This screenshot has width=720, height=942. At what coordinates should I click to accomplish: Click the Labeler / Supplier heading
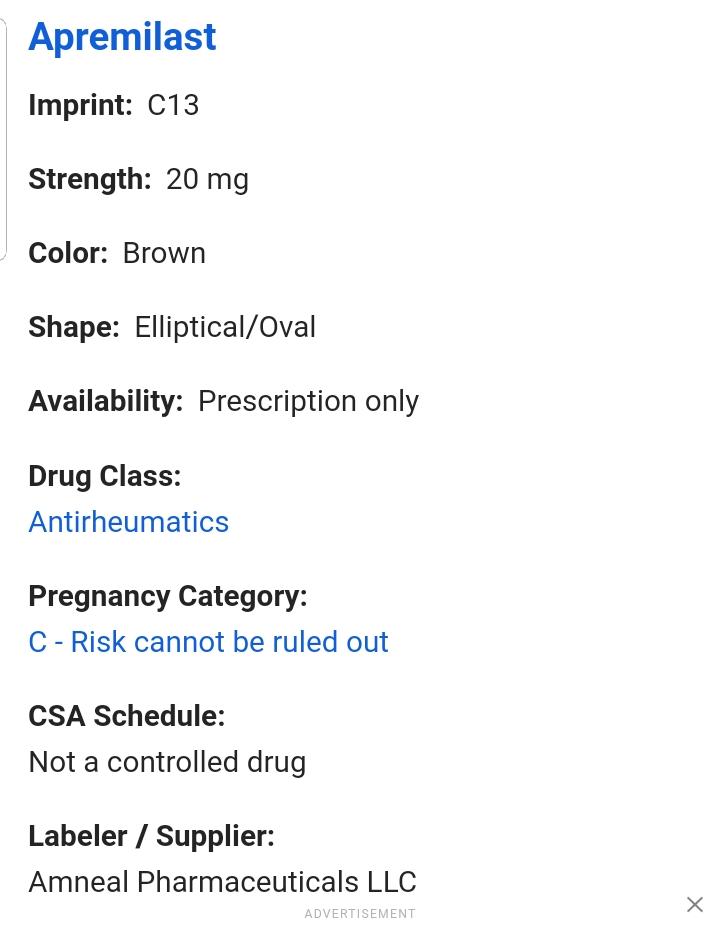[x=151, y=836]
